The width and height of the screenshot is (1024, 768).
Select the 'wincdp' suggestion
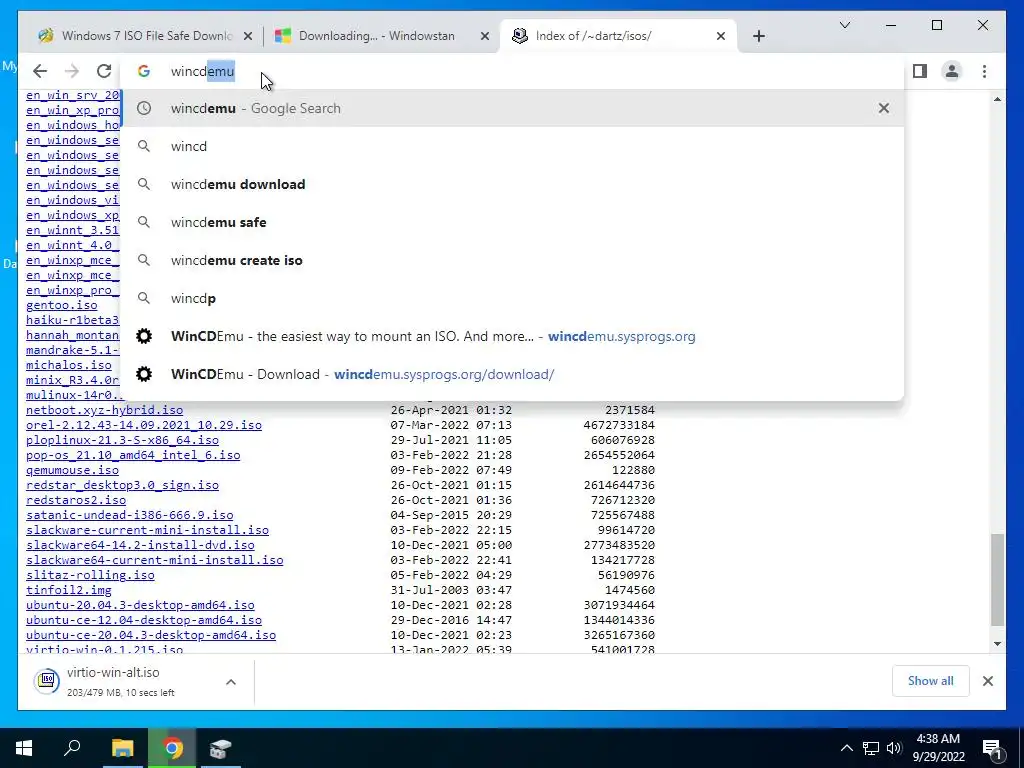coord(512,298)
